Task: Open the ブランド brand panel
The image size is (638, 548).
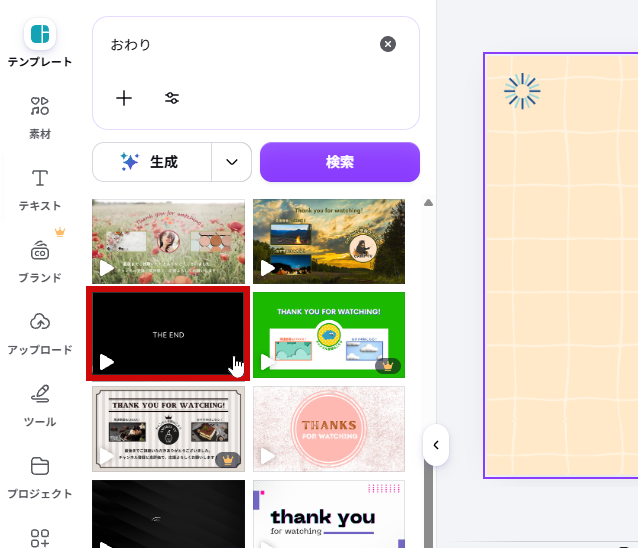Action: tap(39, 260)
